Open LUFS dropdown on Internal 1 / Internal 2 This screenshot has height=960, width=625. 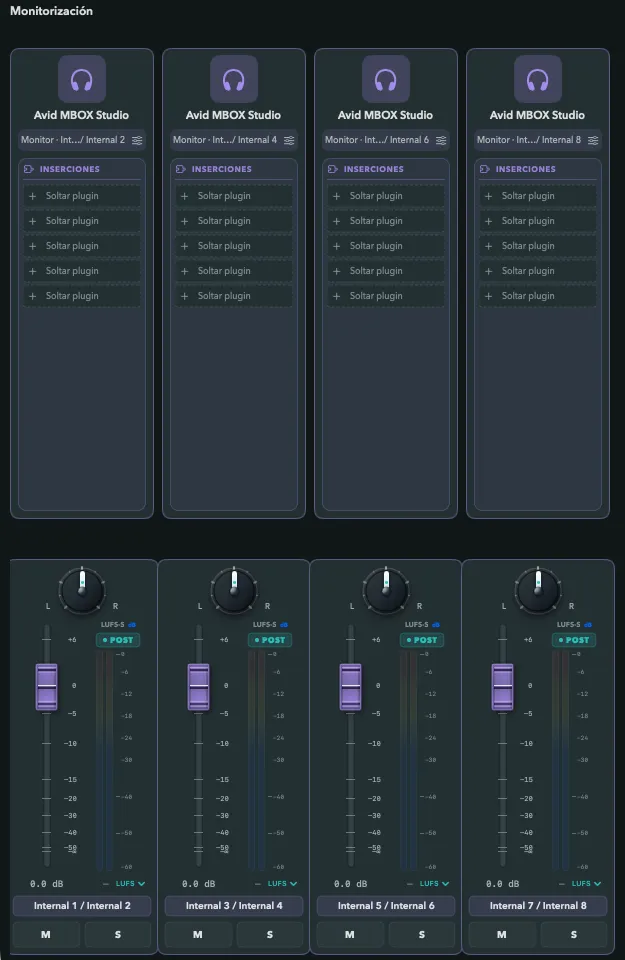[x=130, y=883]
